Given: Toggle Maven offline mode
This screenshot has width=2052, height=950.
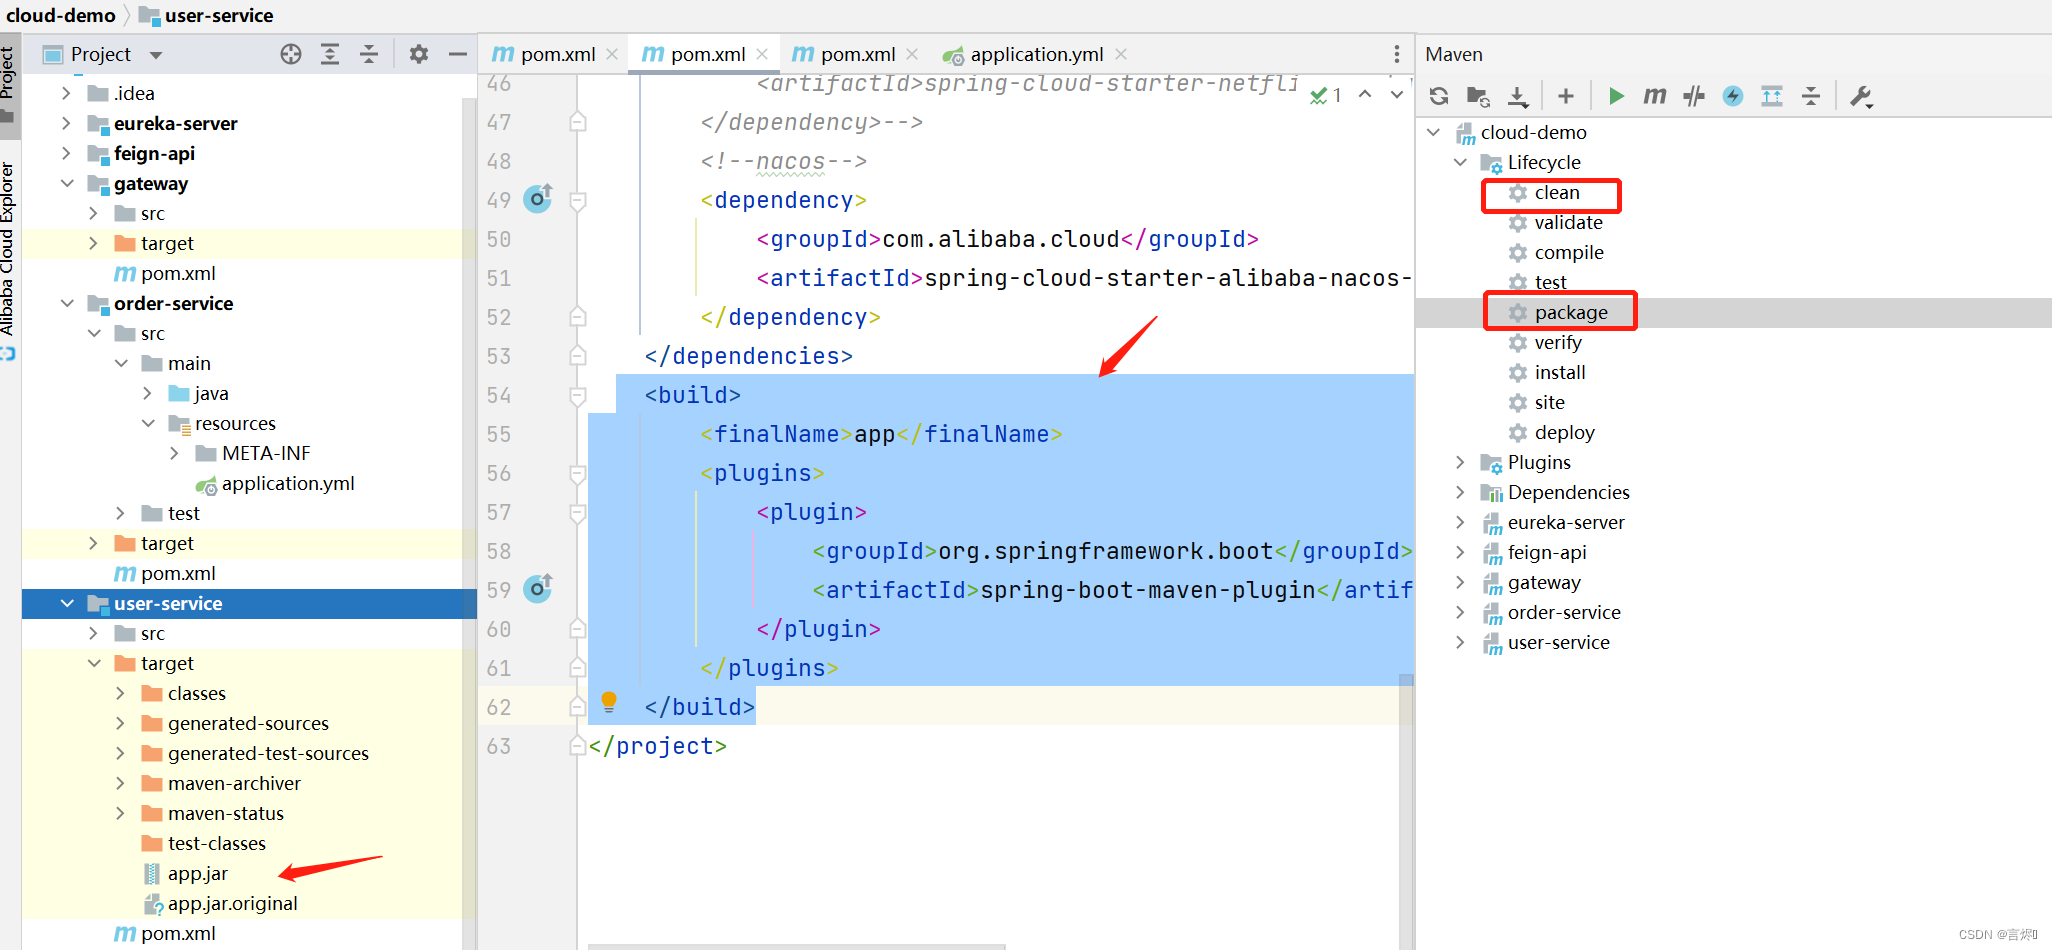Looking at the screenshot, I should [1694, 96].
